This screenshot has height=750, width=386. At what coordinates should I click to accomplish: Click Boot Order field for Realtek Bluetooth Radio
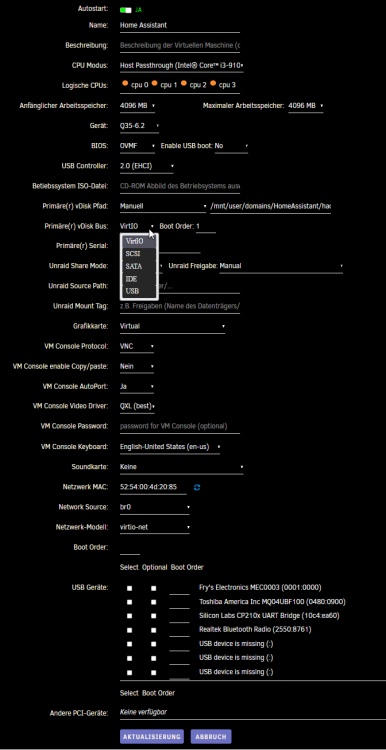coord(179,630)
